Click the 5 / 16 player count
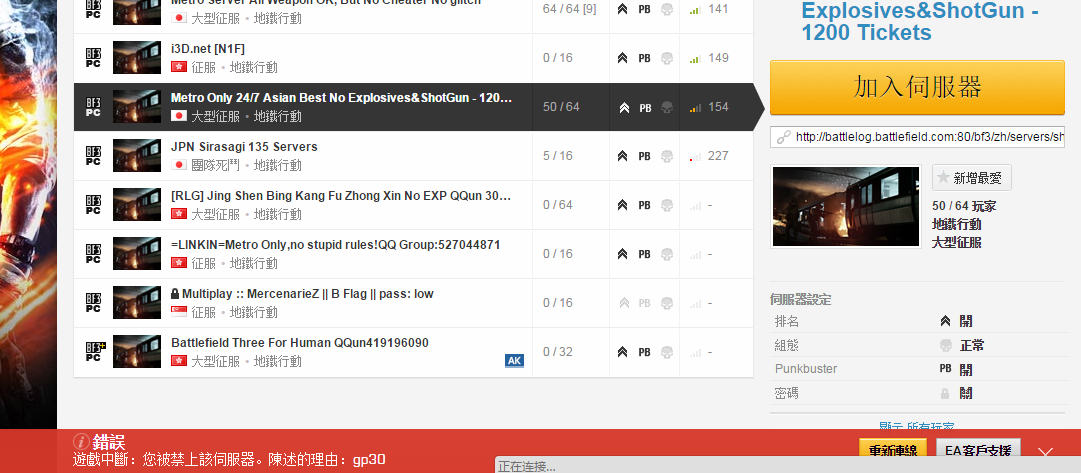The width and height of the screenshot is (1081, 473). (558, 156)
